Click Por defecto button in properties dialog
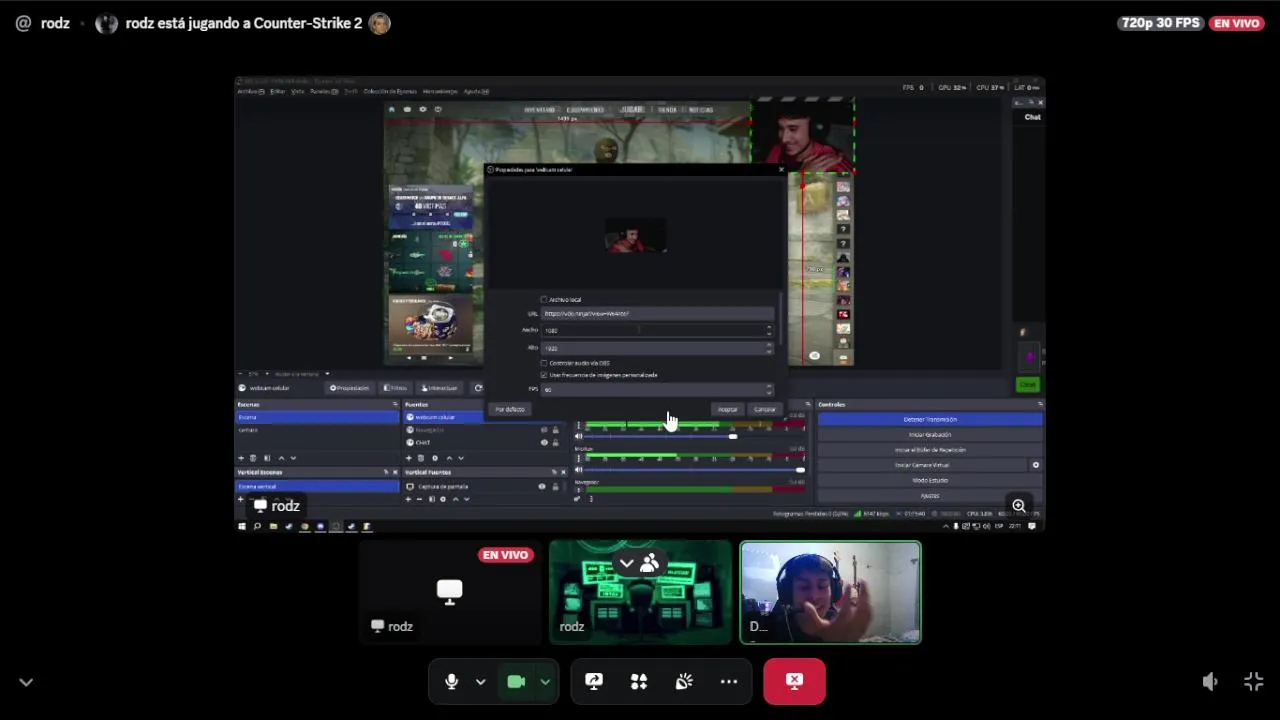Screen dimensions: 1280x720 tap(510, 409)
